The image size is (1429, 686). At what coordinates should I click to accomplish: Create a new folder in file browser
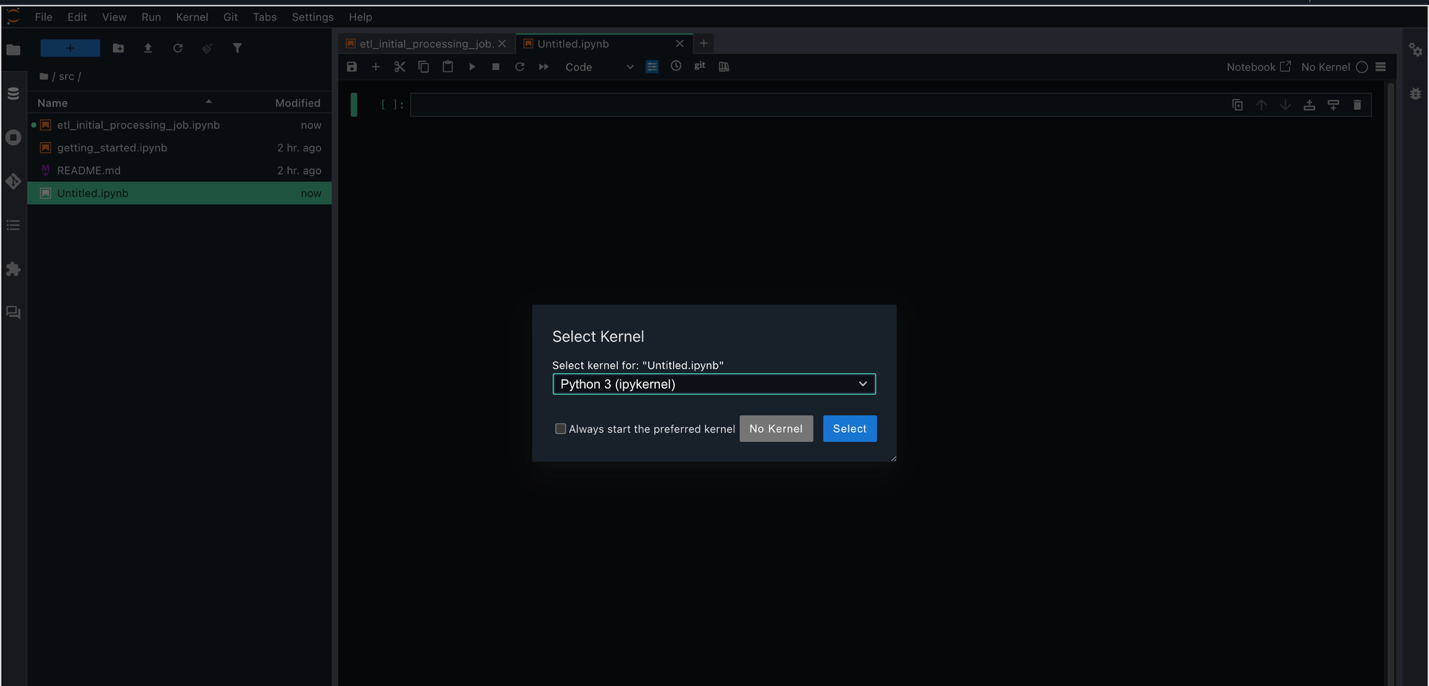[118, 47]
